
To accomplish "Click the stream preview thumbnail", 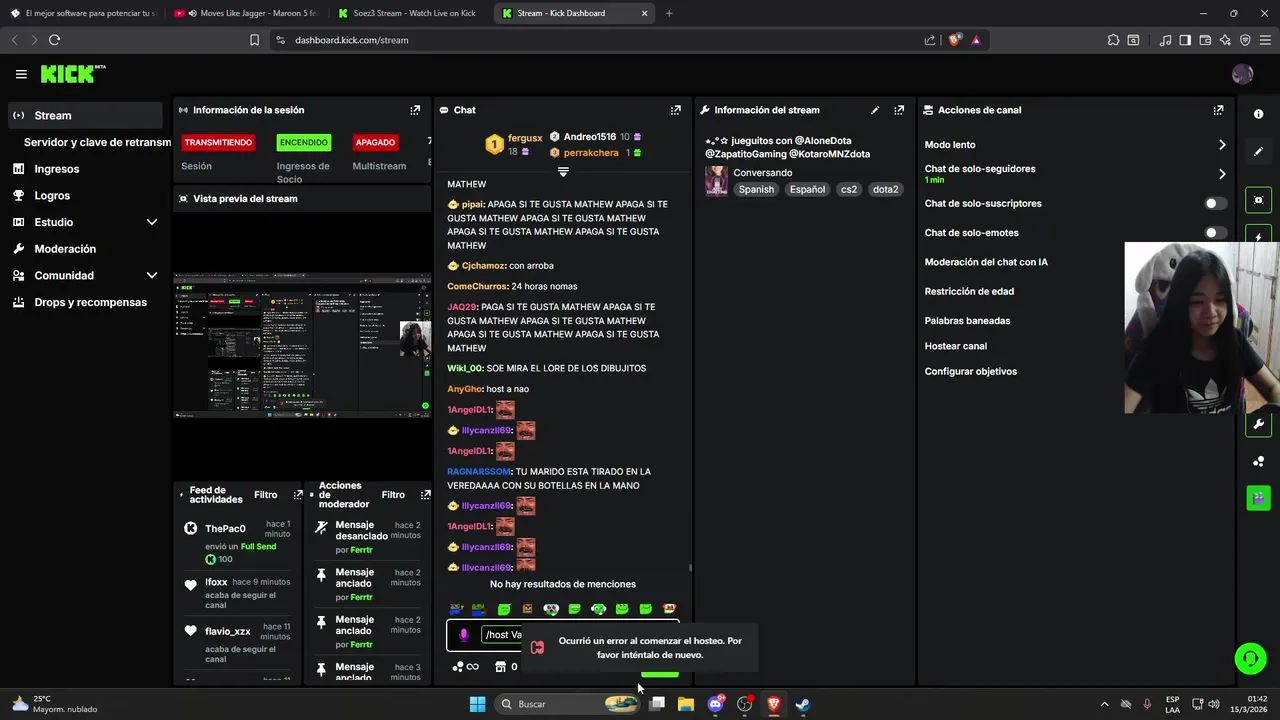I will tap(302, 345).
